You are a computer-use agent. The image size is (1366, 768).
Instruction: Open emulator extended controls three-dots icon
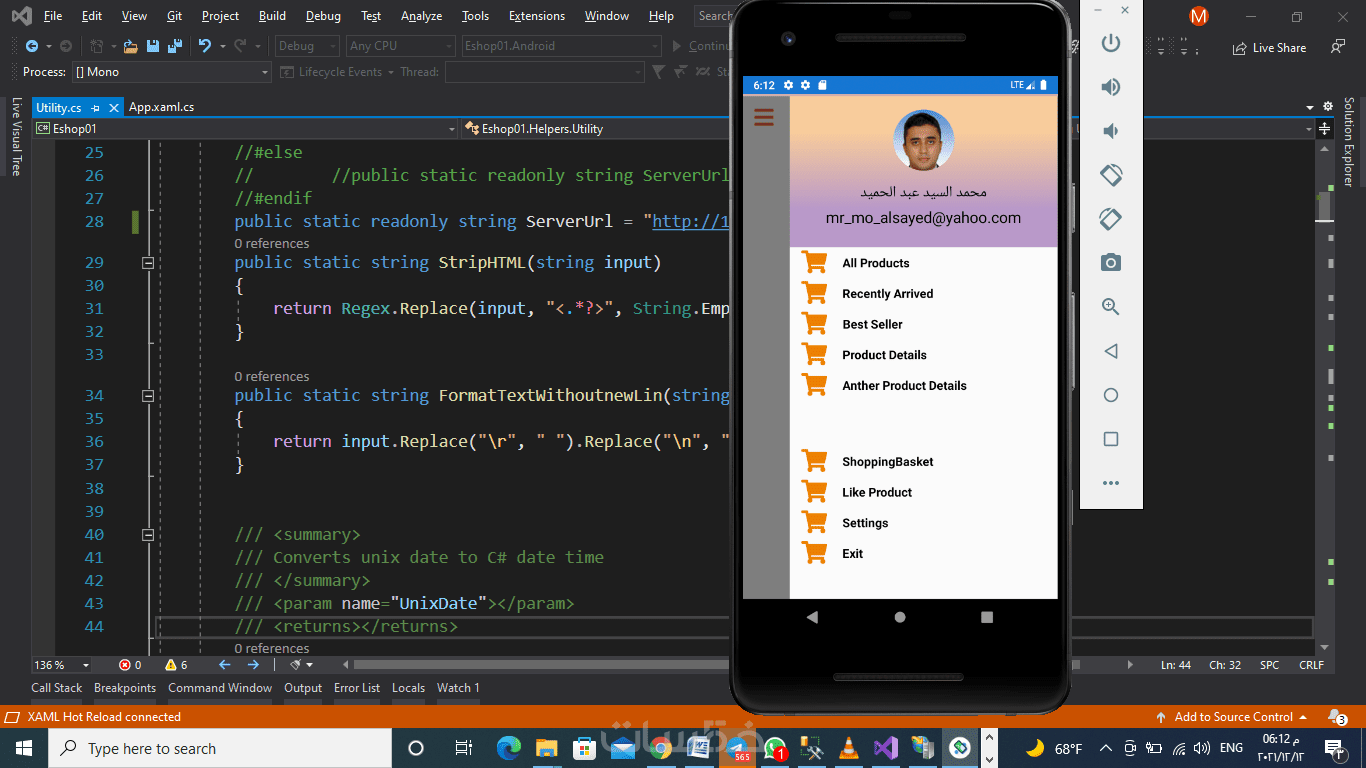(x=1110, y=483)
